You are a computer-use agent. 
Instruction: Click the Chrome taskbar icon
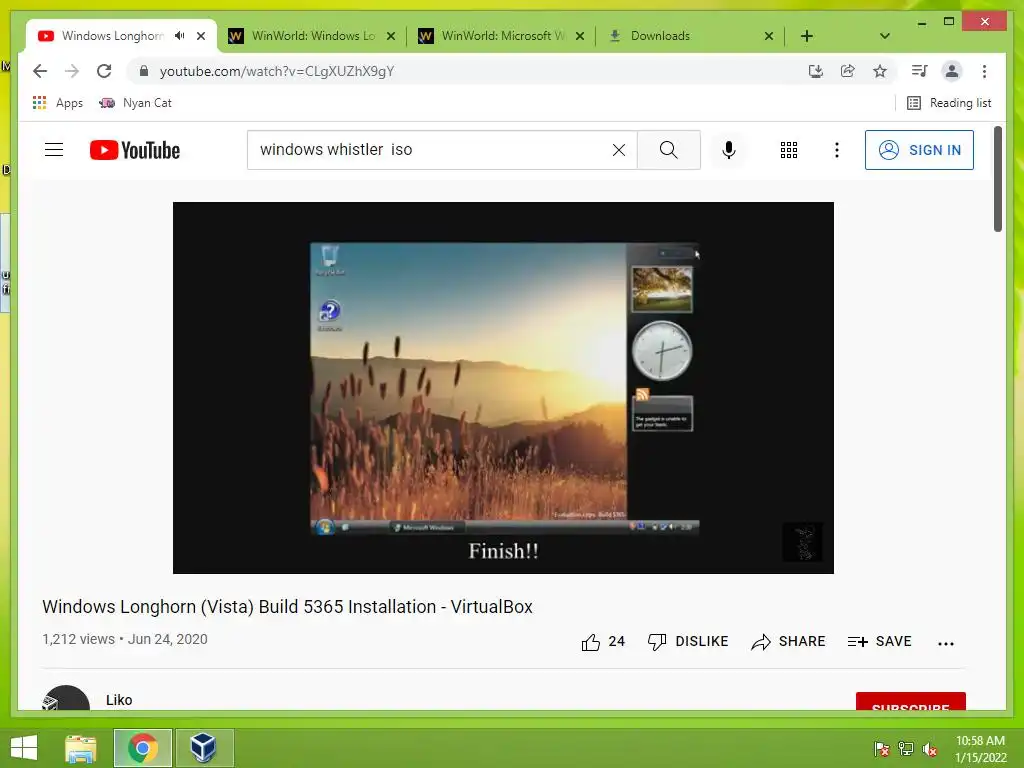click(143, 748)
